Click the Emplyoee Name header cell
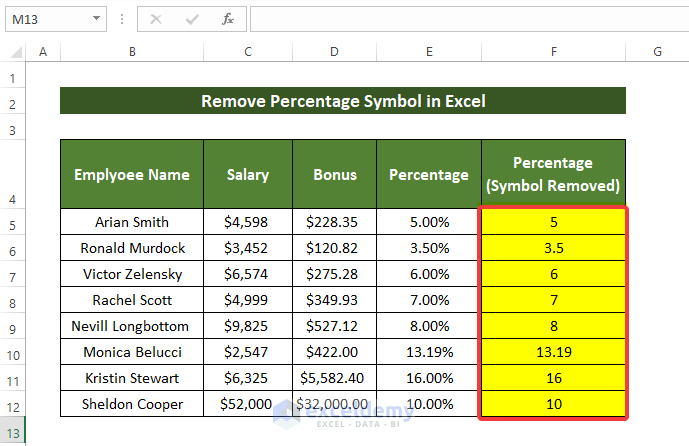The width and height of the screenshot is (689, 446). (x=132, y=174)
